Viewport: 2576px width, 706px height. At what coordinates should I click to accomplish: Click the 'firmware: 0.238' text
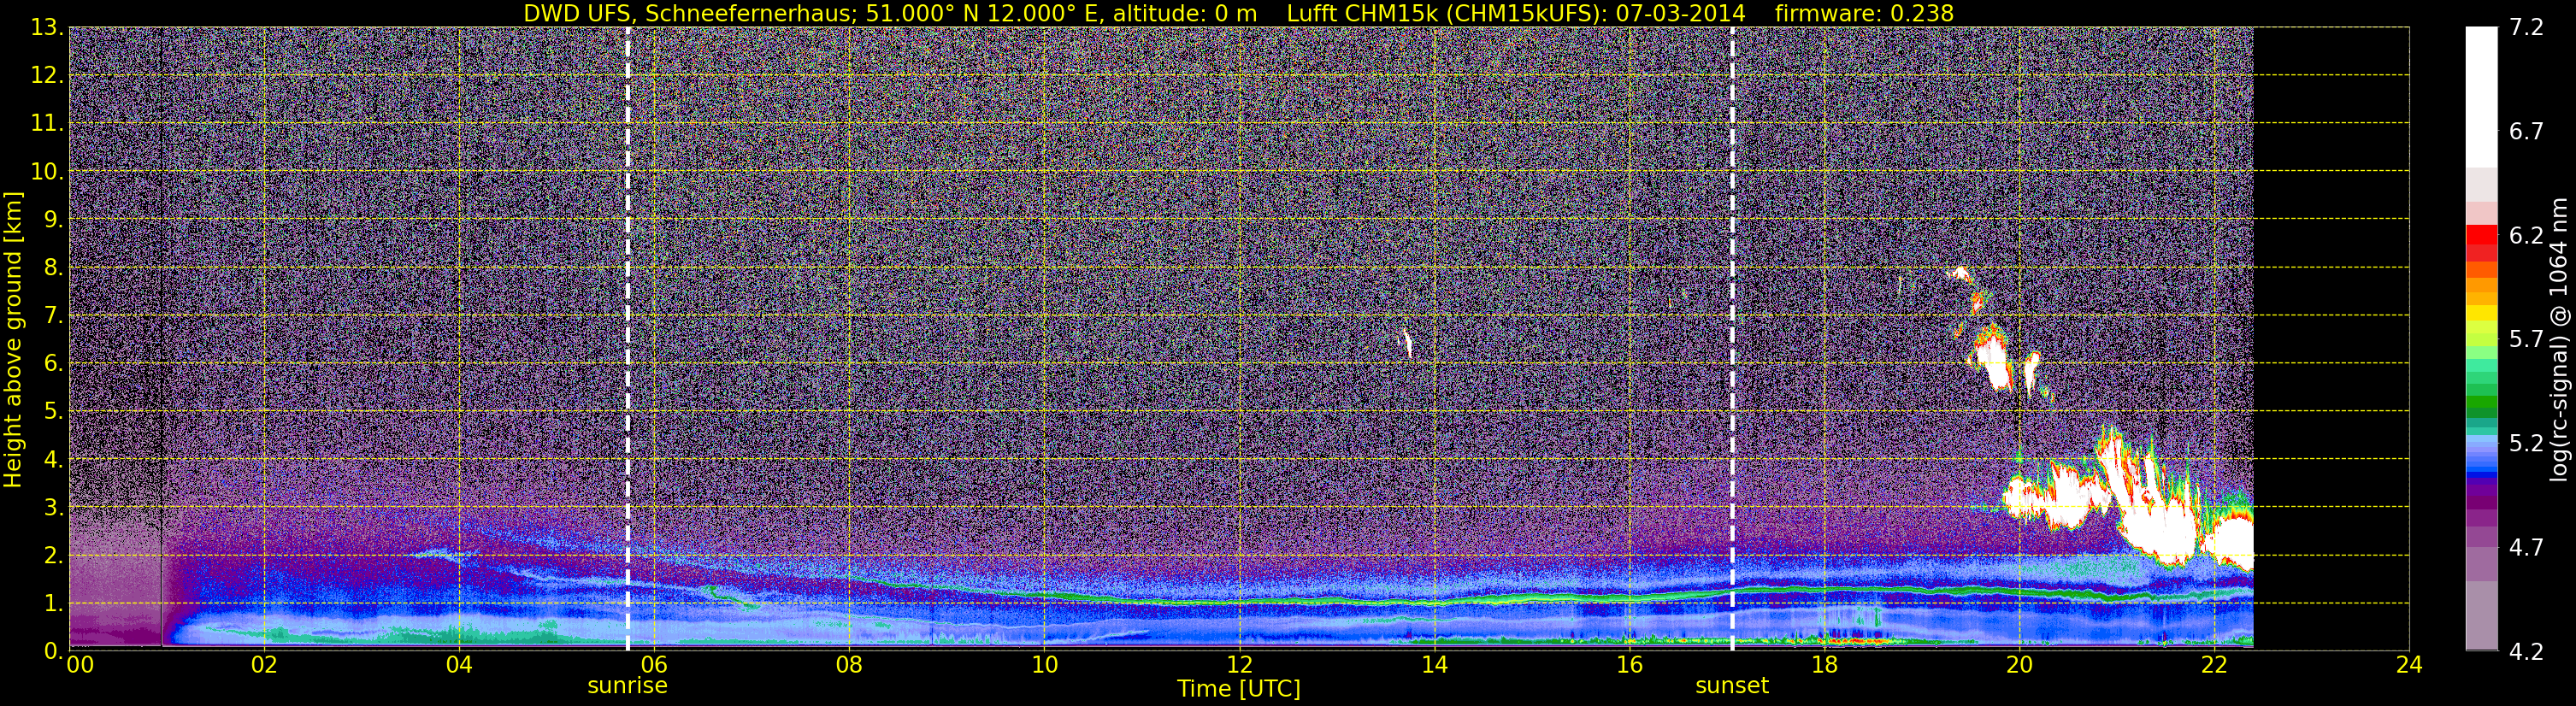point(1864,13)
